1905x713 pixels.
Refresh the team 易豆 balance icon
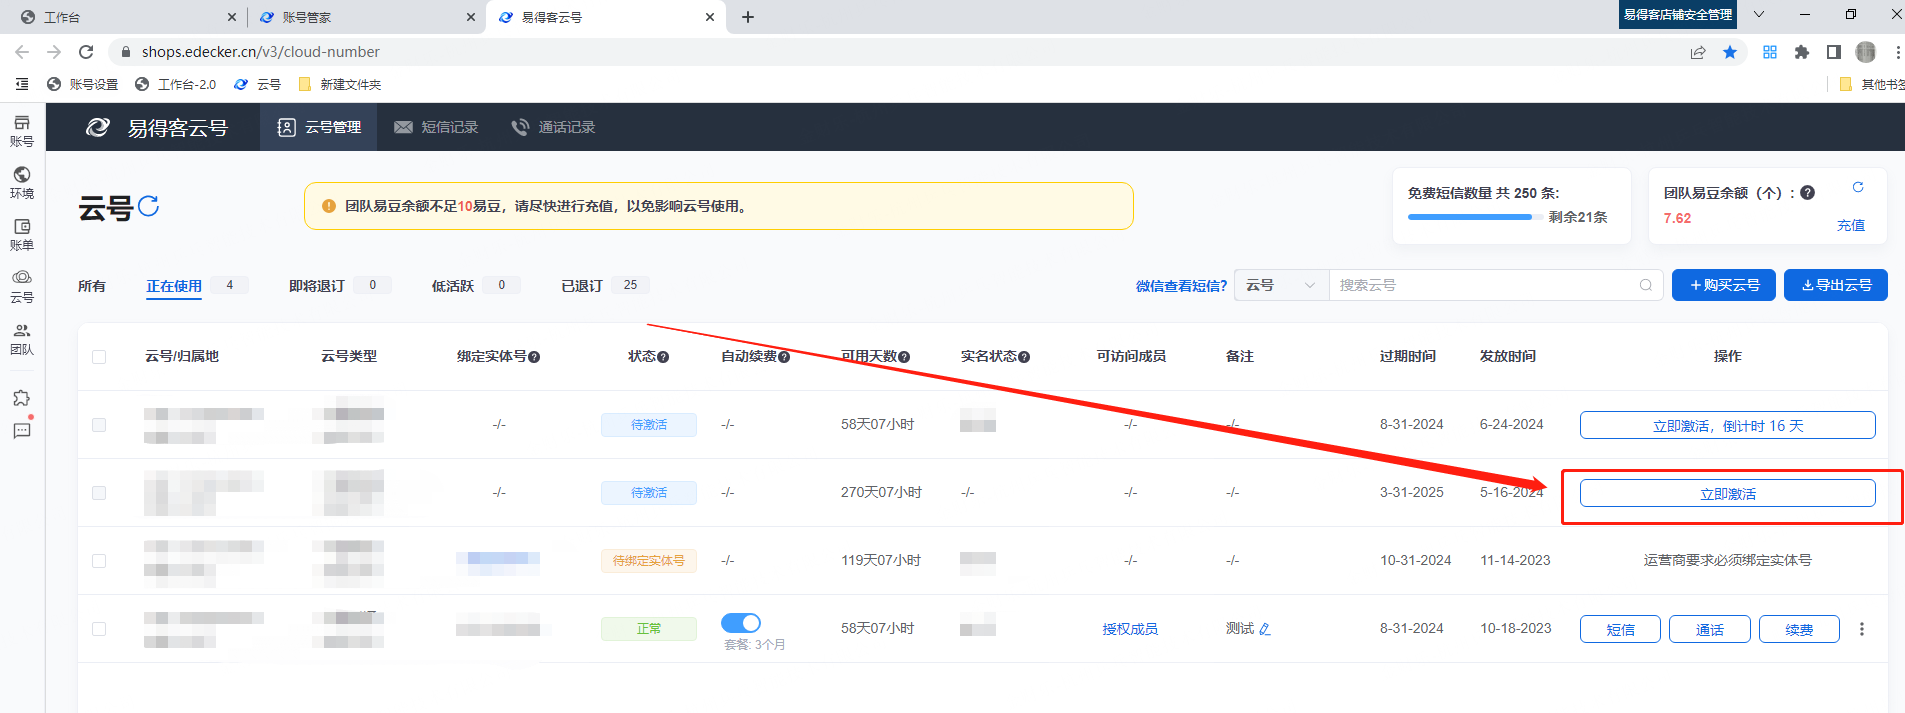pos(1857,187)
